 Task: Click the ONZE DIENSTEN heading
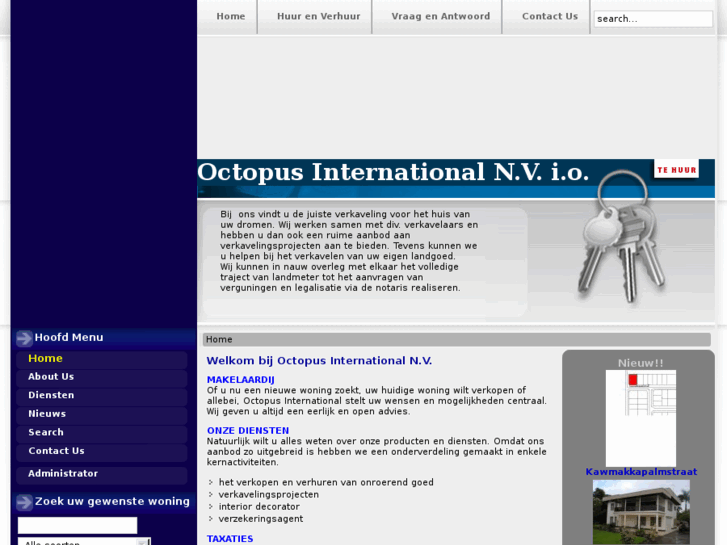coord(248,431)
